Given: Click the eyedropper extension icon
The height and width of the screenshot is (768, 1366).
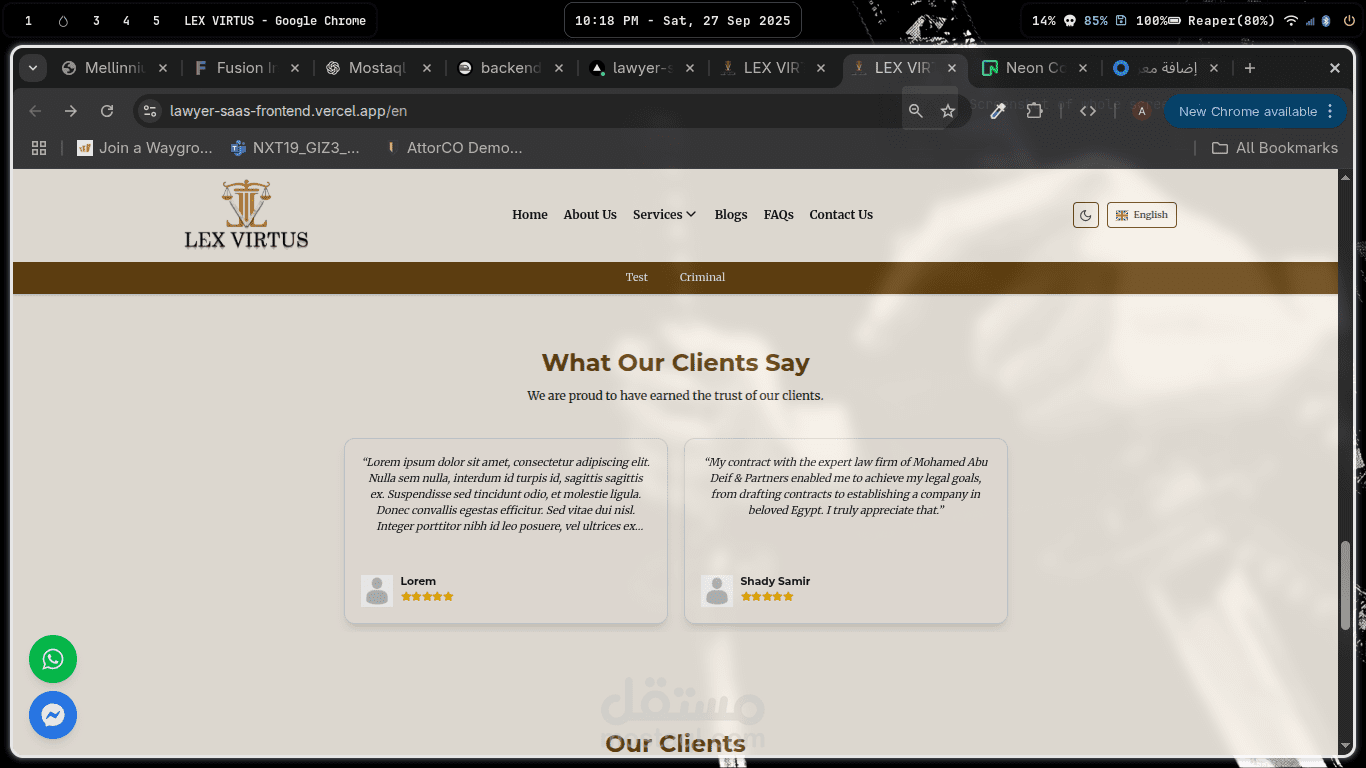Looking at the screenshot, I should [997, 111].
